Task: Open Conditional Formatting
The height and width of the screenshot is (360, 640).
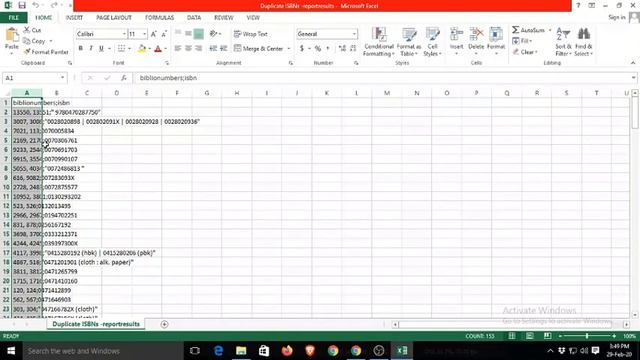Action: click(x=379, y=42)
